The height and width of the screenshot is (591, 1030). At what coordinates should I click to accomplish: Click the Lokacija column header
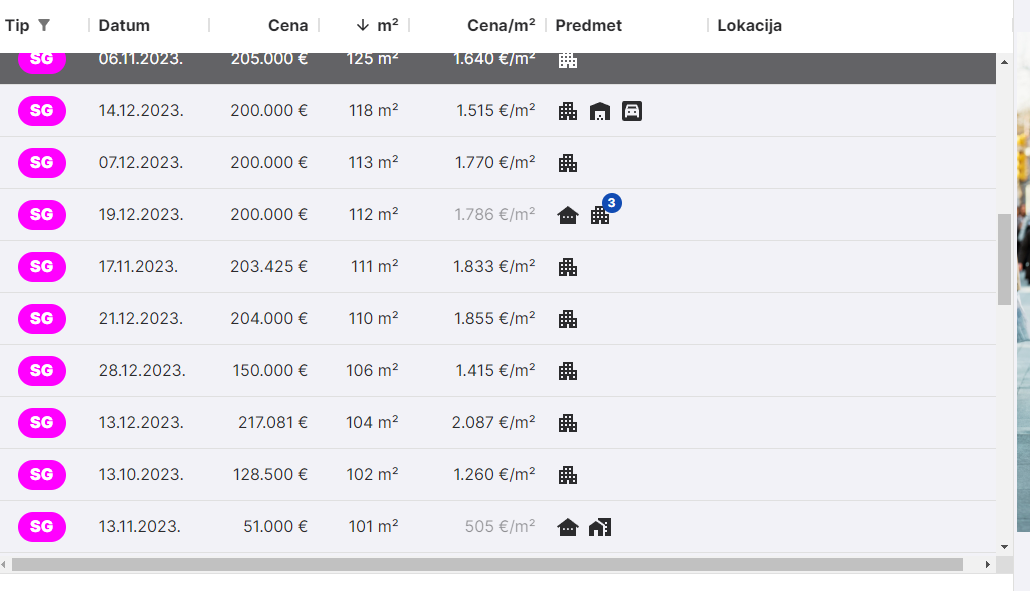[x=749, y=25]
